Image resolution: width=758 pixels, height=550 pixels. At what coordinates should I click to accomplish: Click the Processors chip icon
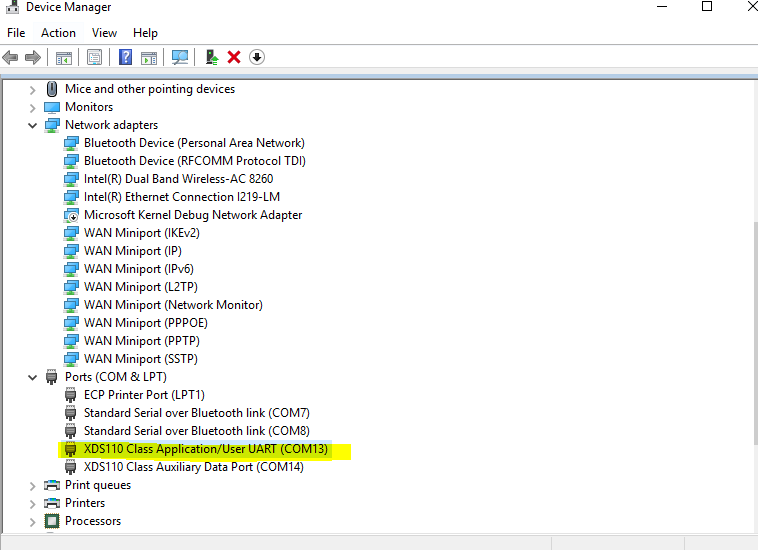click(x=52, y=521)
